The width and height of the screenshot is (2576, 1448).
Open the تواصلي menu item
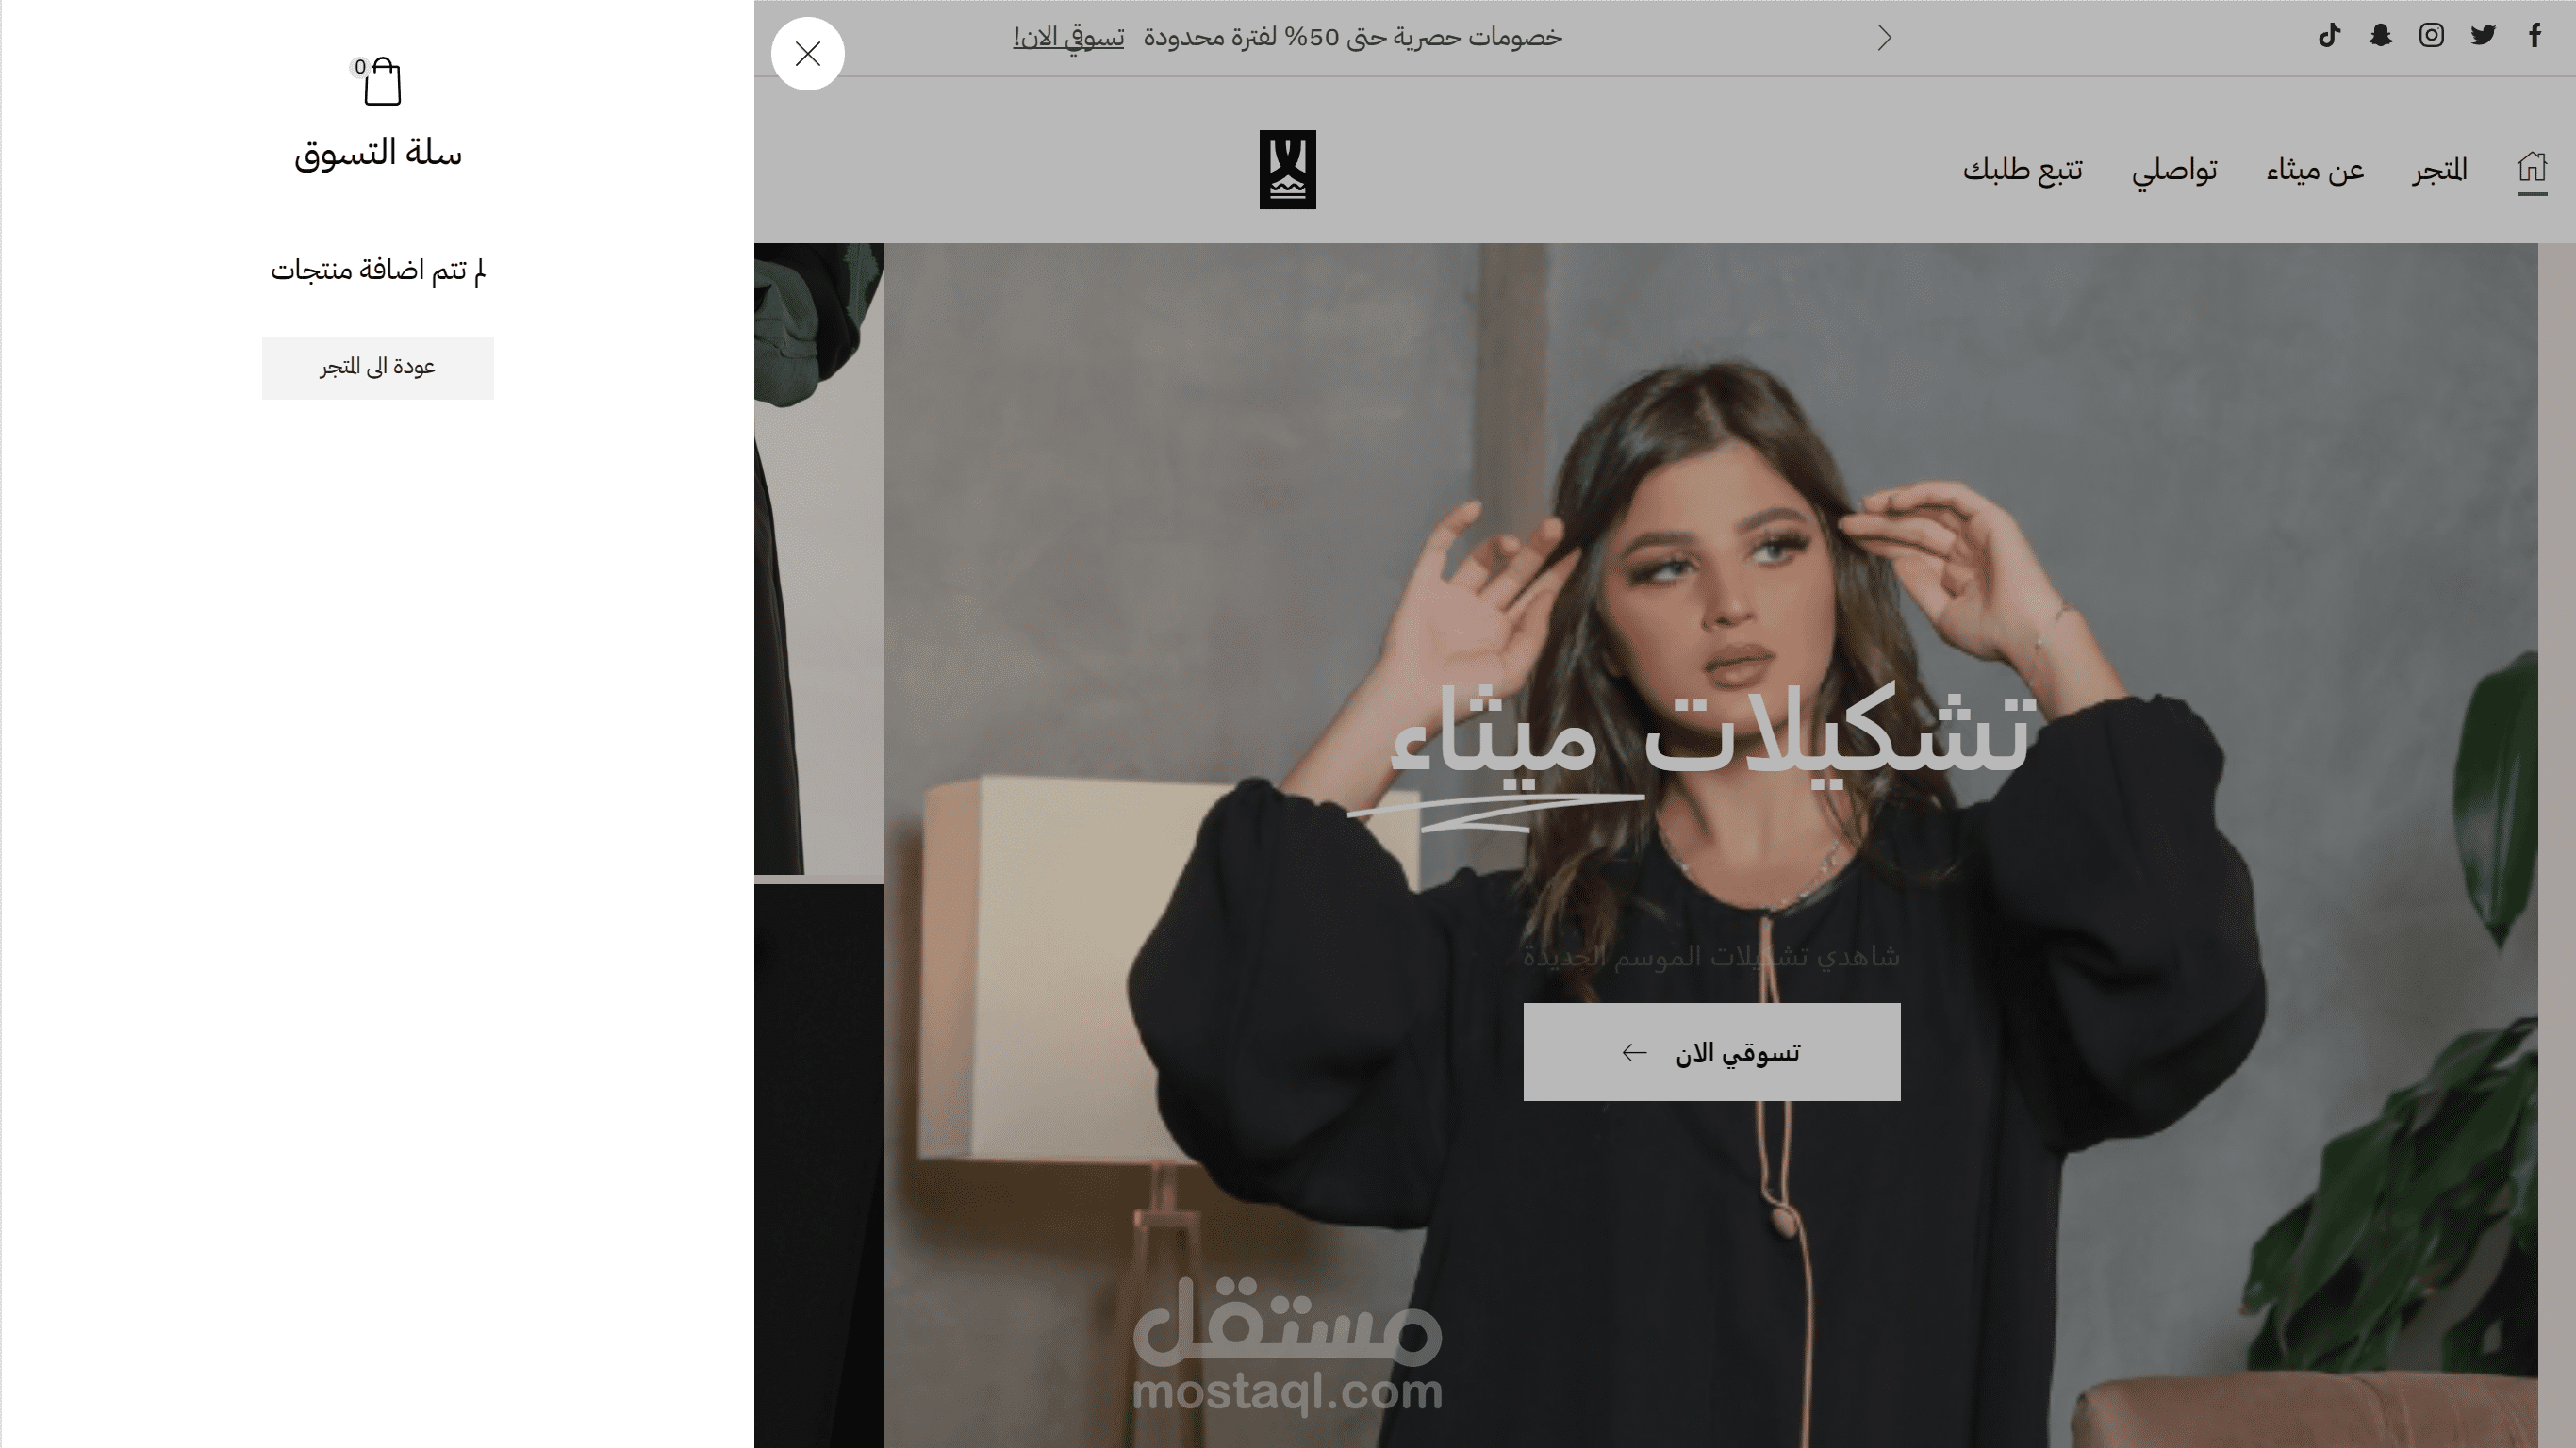2174,170
